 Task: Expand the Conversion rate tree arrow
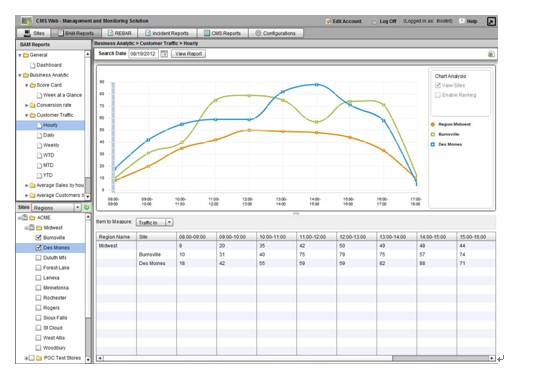[x=26, y=105]
